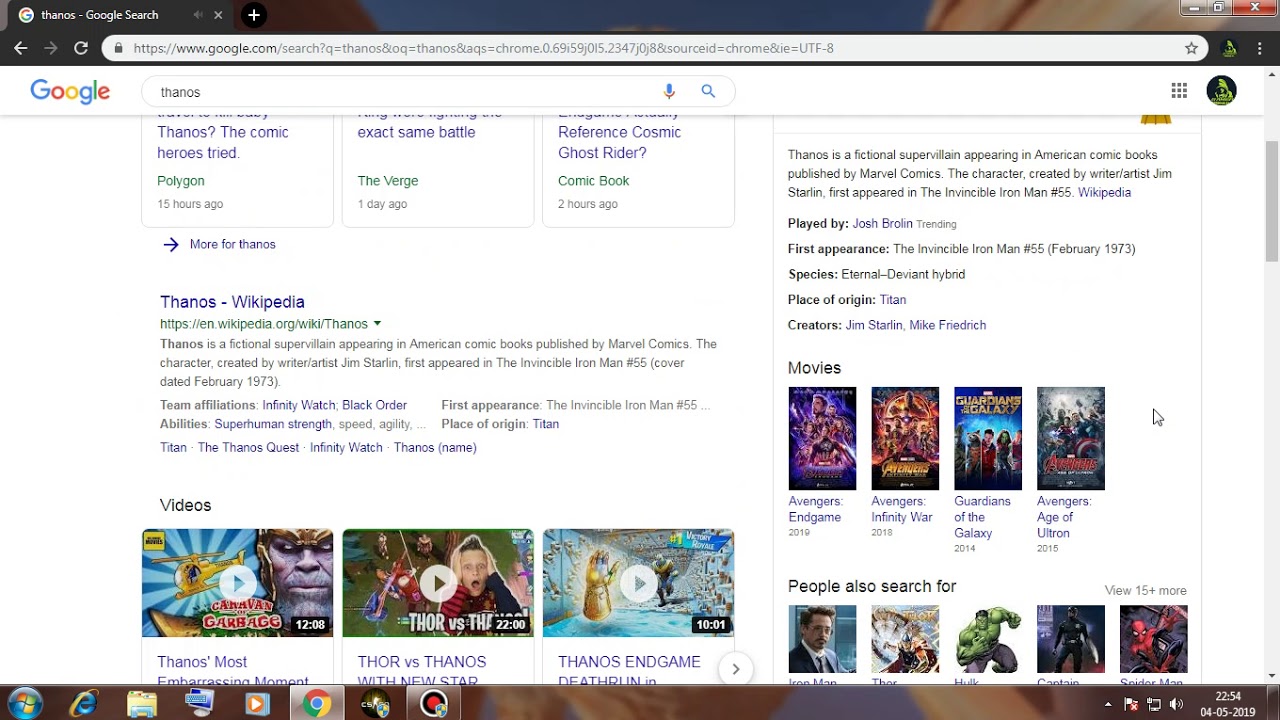The height and width of the screenshot is (720, 1280).
Task: Open the Google apps grid
Action: 1179,91
